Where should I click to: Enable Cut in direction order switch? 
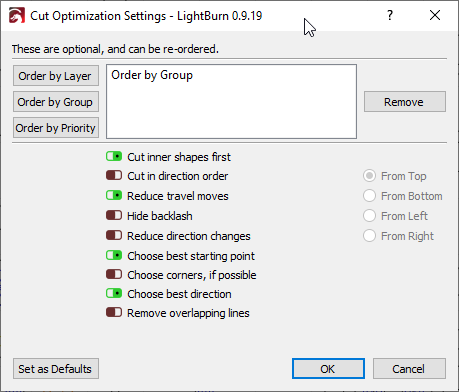pos(114,175)
